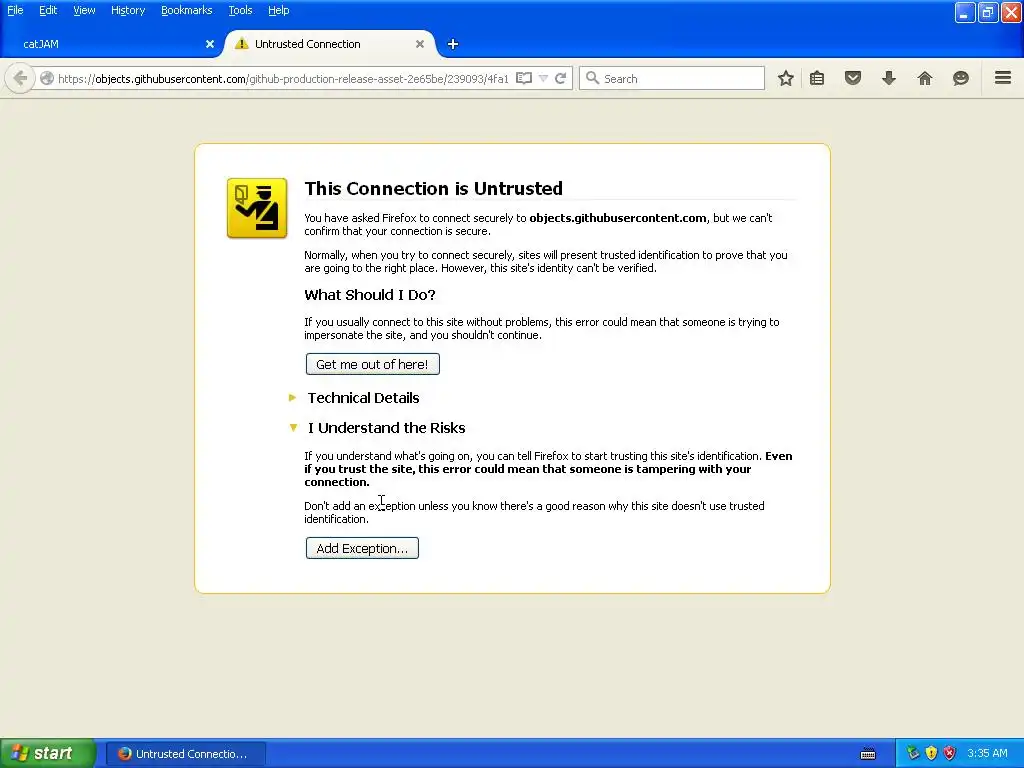
Task: Open the Windows start button
Action: coord(48,753)
